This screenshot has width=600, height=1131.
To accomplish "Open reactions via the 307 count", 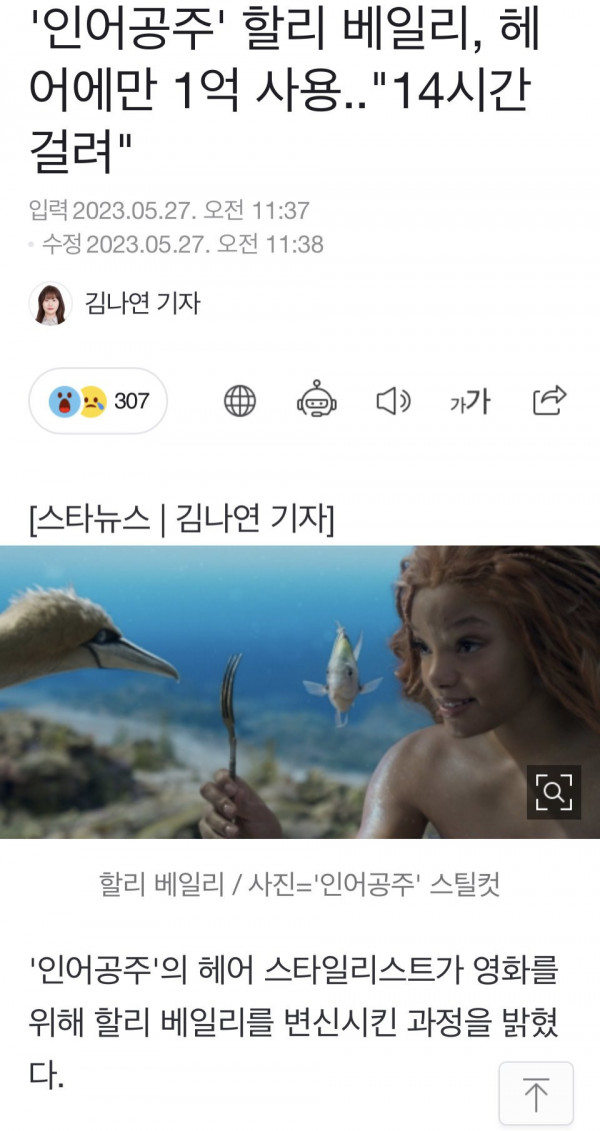I will tap(132, 400).
